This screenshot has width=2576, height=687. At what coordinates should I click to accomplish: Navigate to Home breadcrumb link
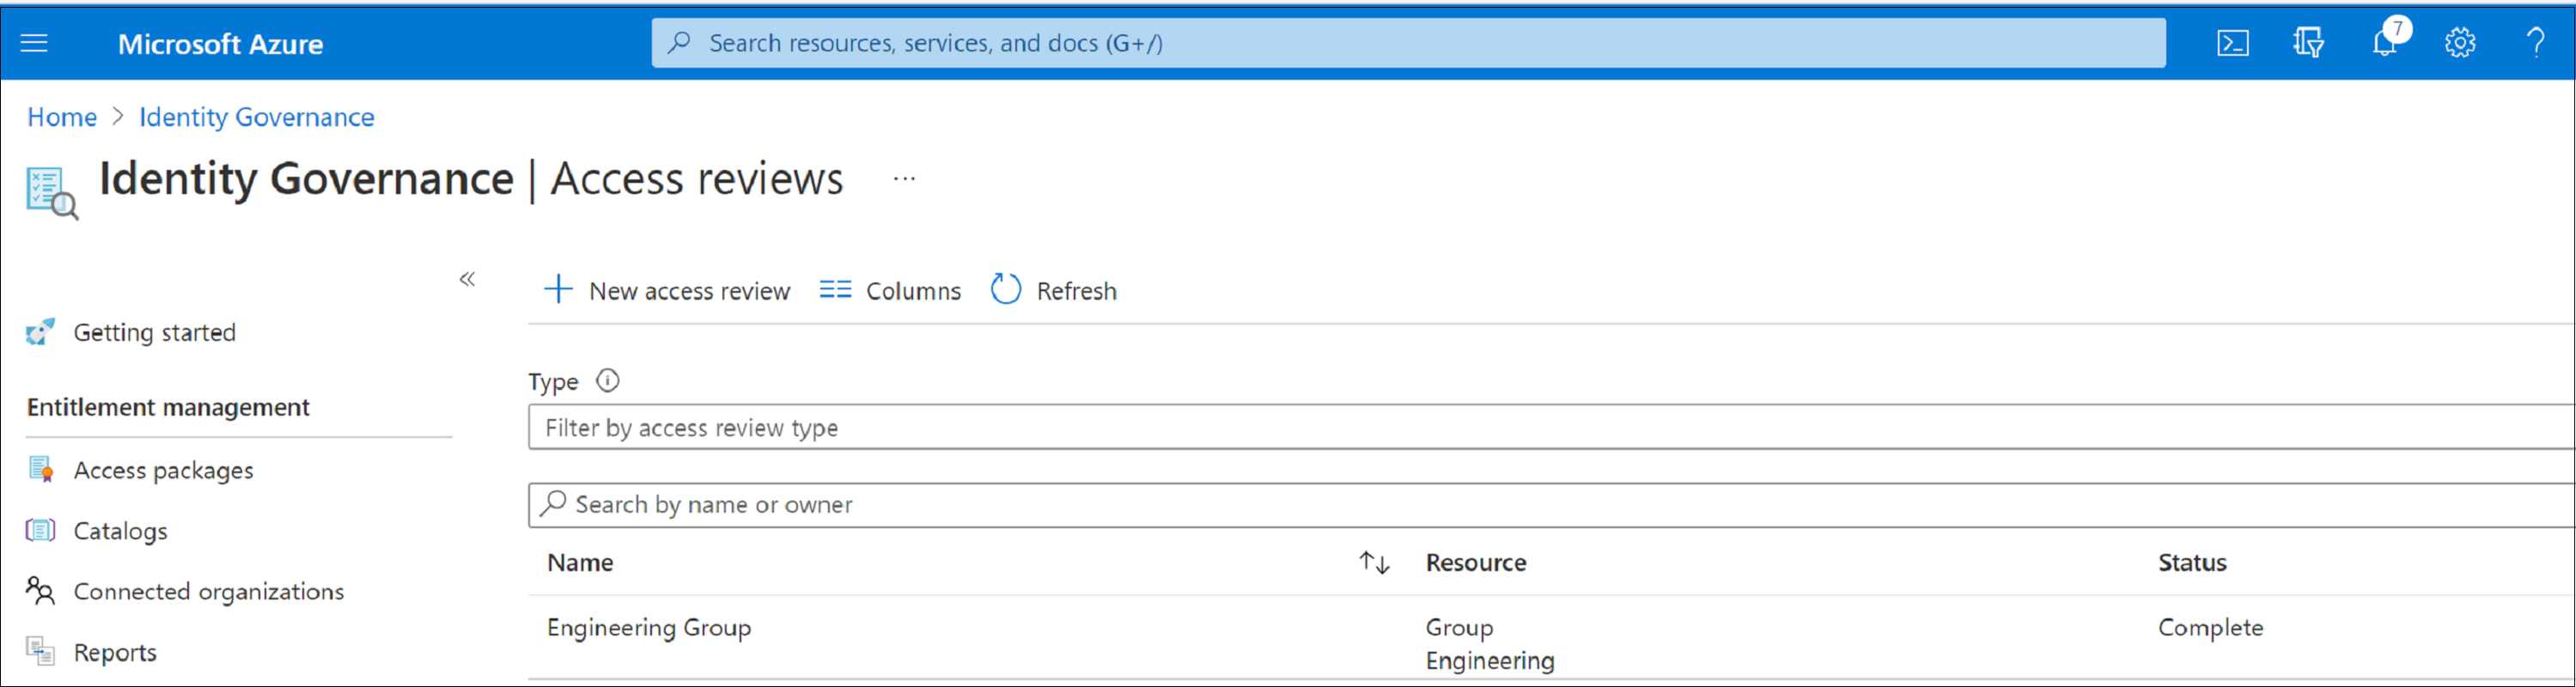point(62,117)
